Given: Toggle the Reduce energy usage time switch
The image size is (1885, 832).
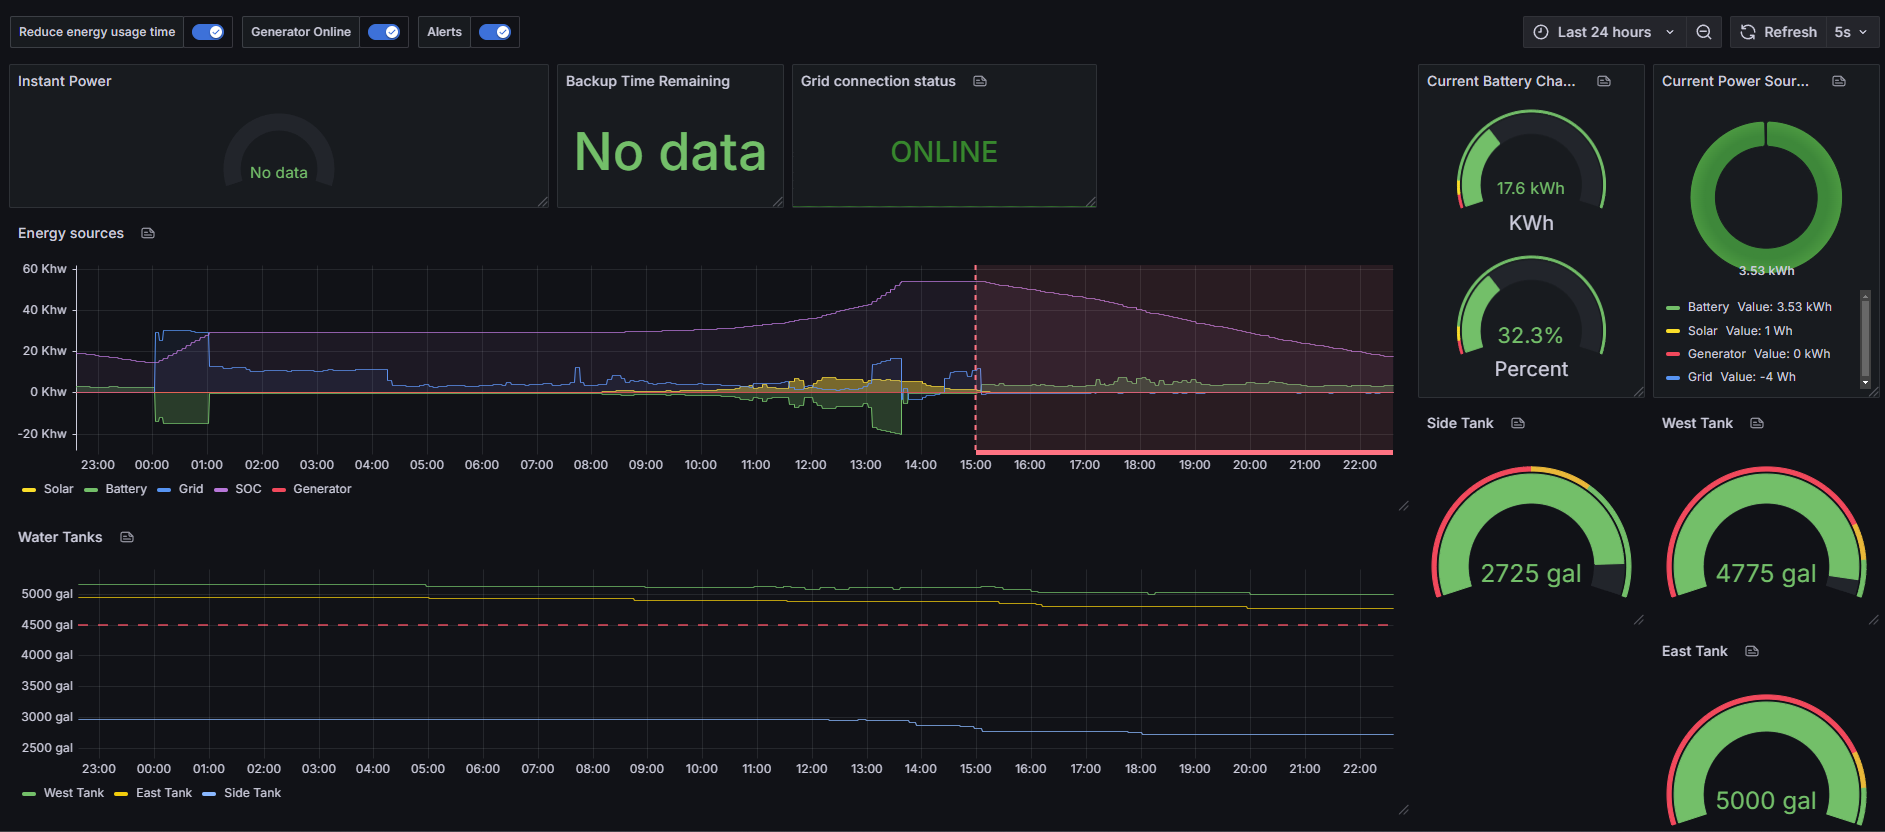Looking at the screenshot, I should click(x=208, y=32).
